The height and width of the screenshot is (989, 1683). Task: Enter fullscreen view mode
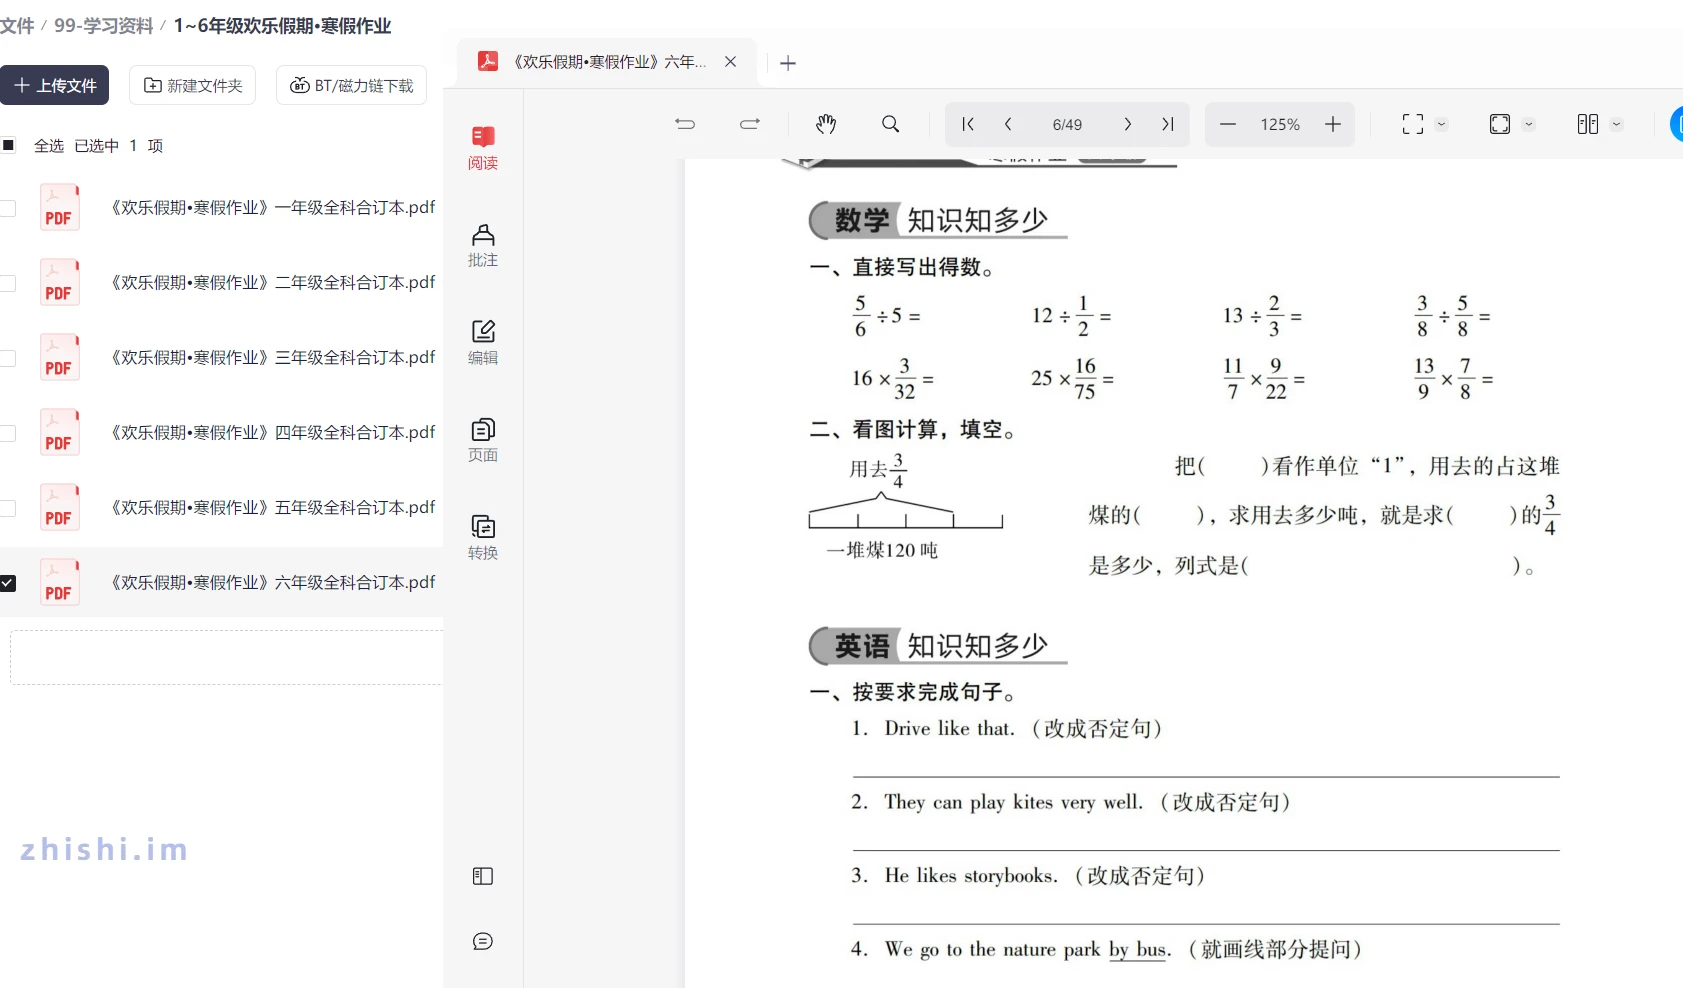[x=1413, y=124]
